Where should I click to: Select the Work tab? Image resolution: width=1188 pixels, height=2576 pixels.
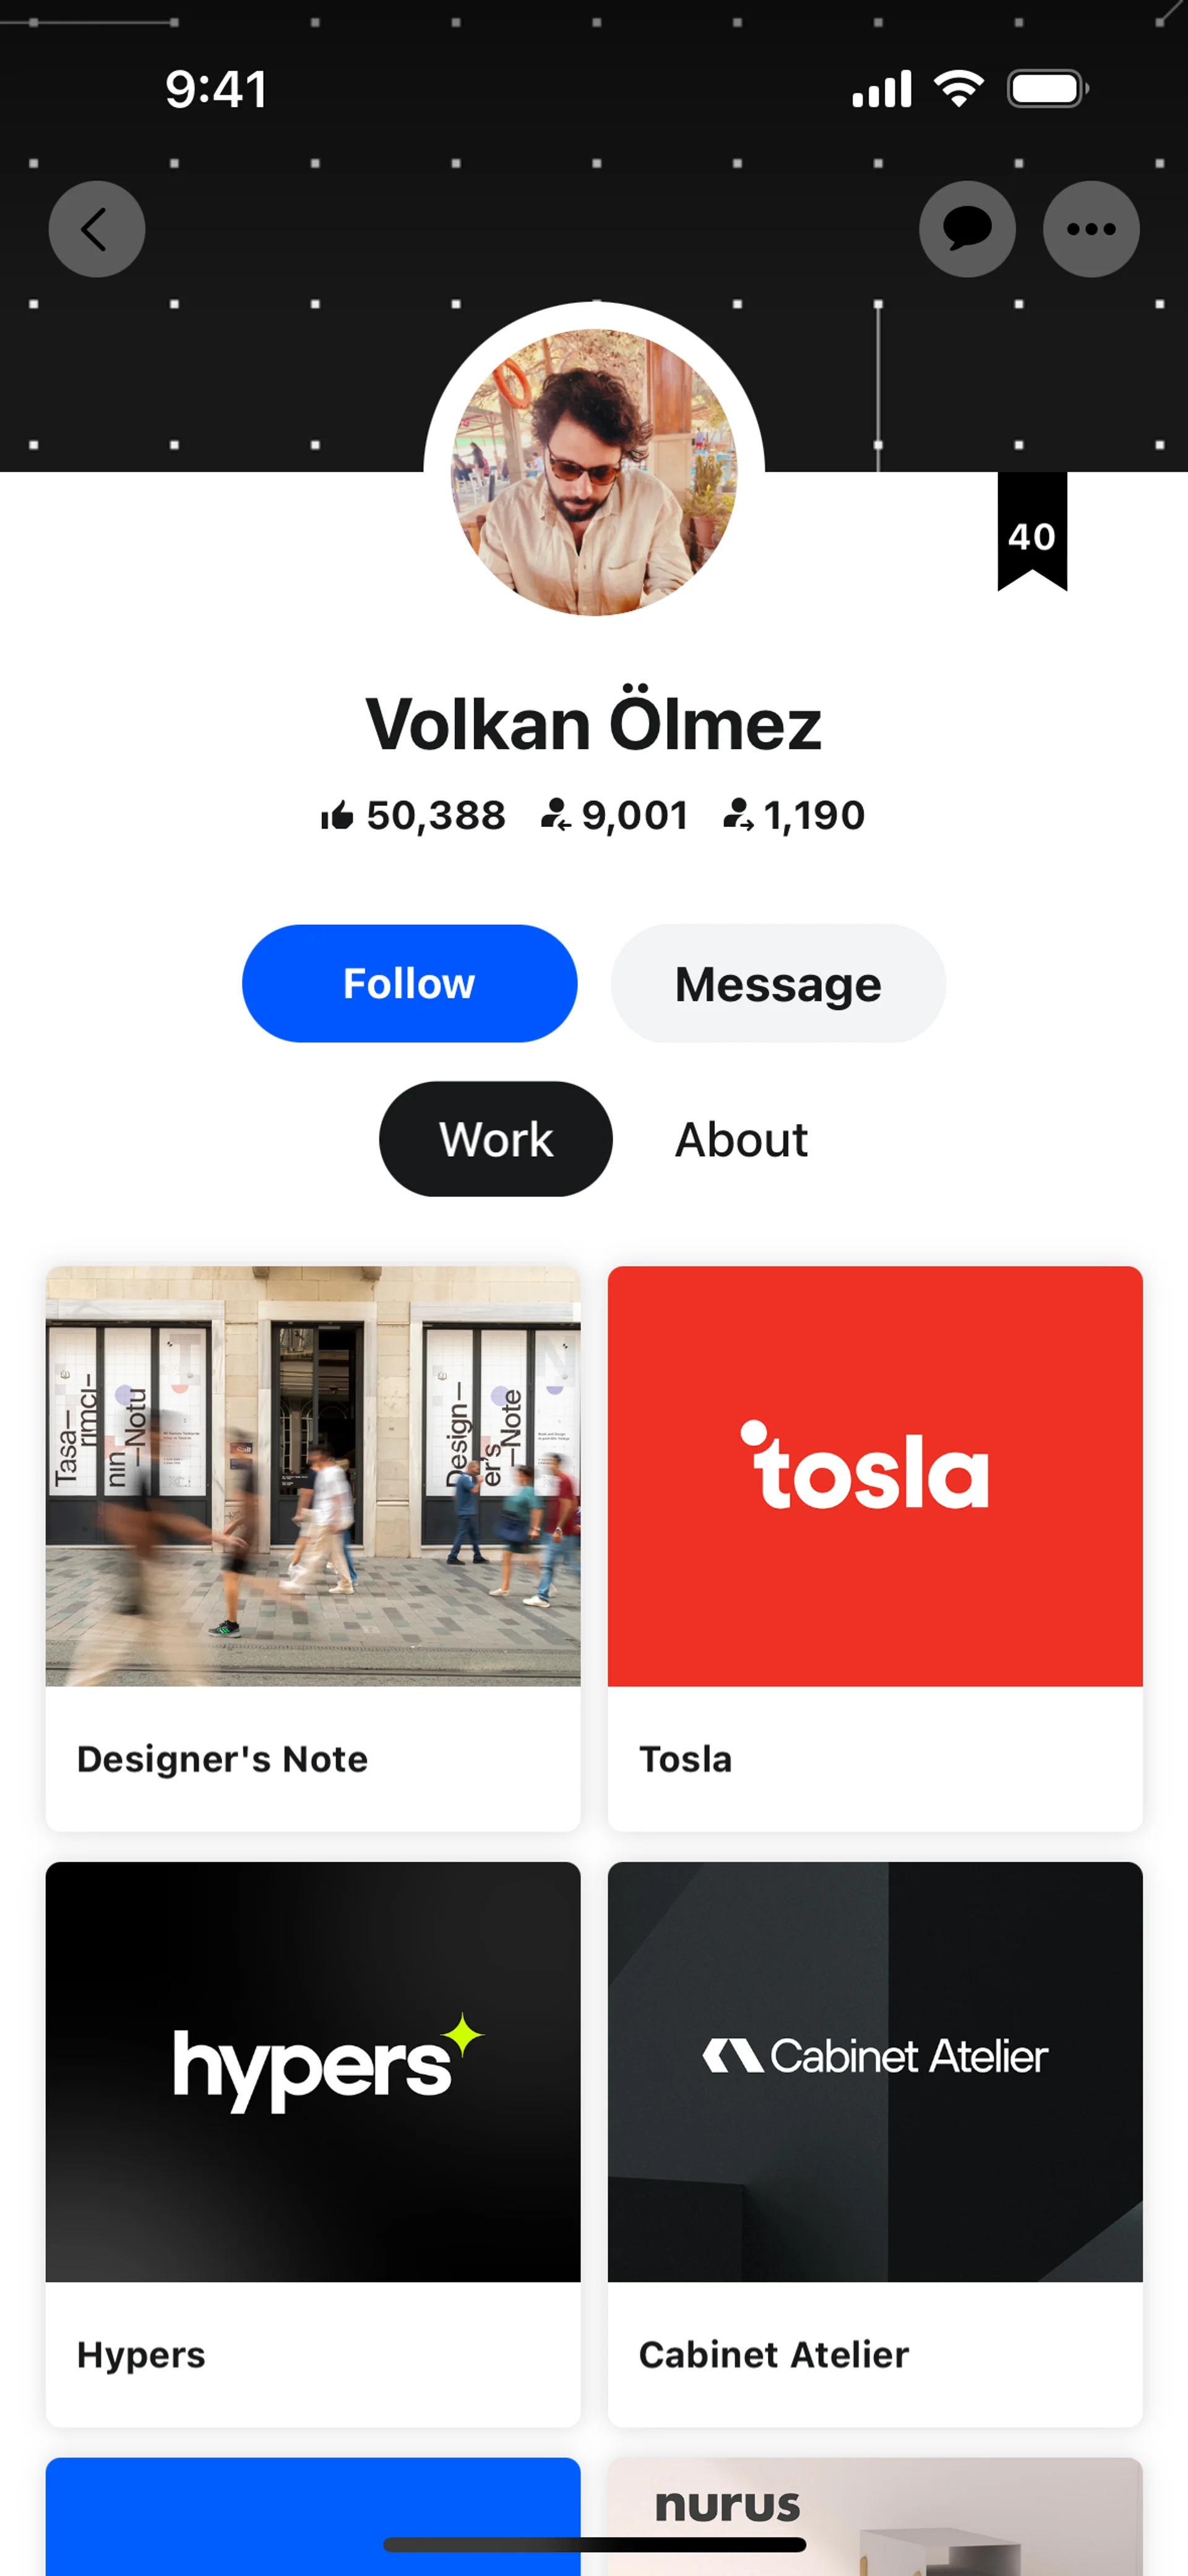495,1139
